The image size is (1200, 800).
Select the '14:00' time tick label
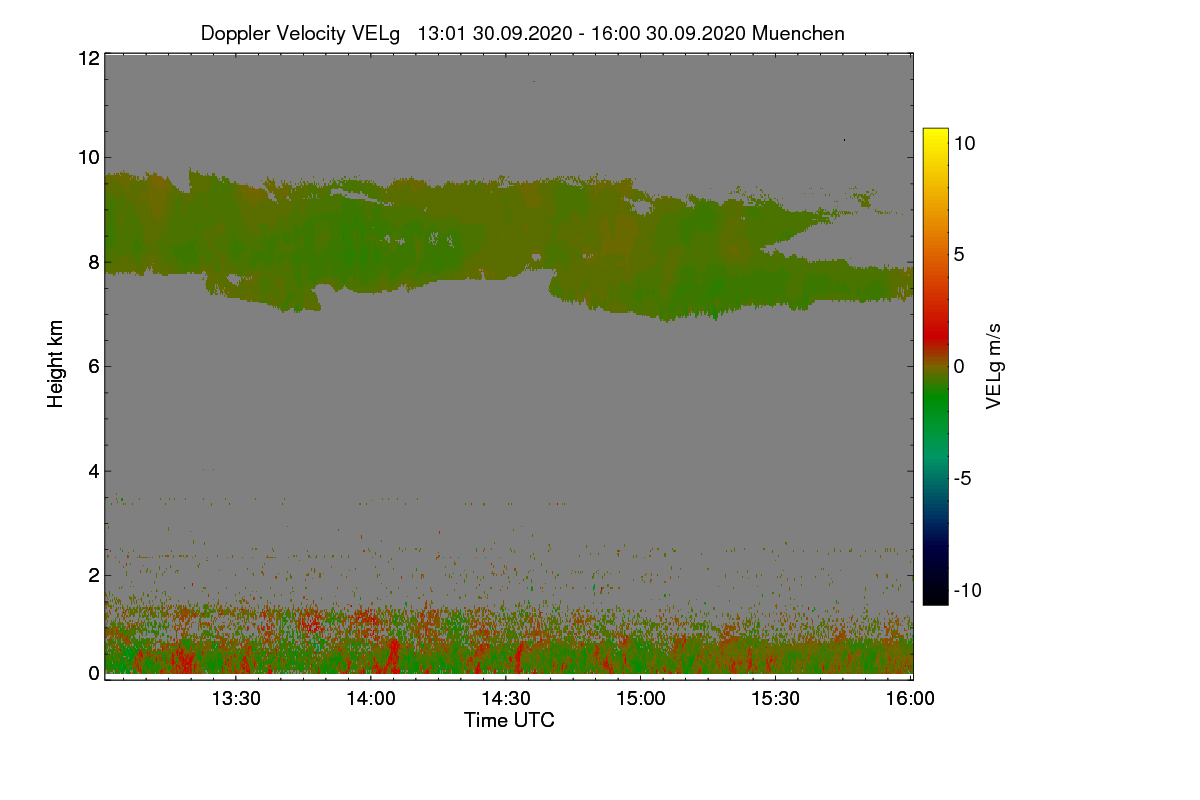[x=371, y=699]
